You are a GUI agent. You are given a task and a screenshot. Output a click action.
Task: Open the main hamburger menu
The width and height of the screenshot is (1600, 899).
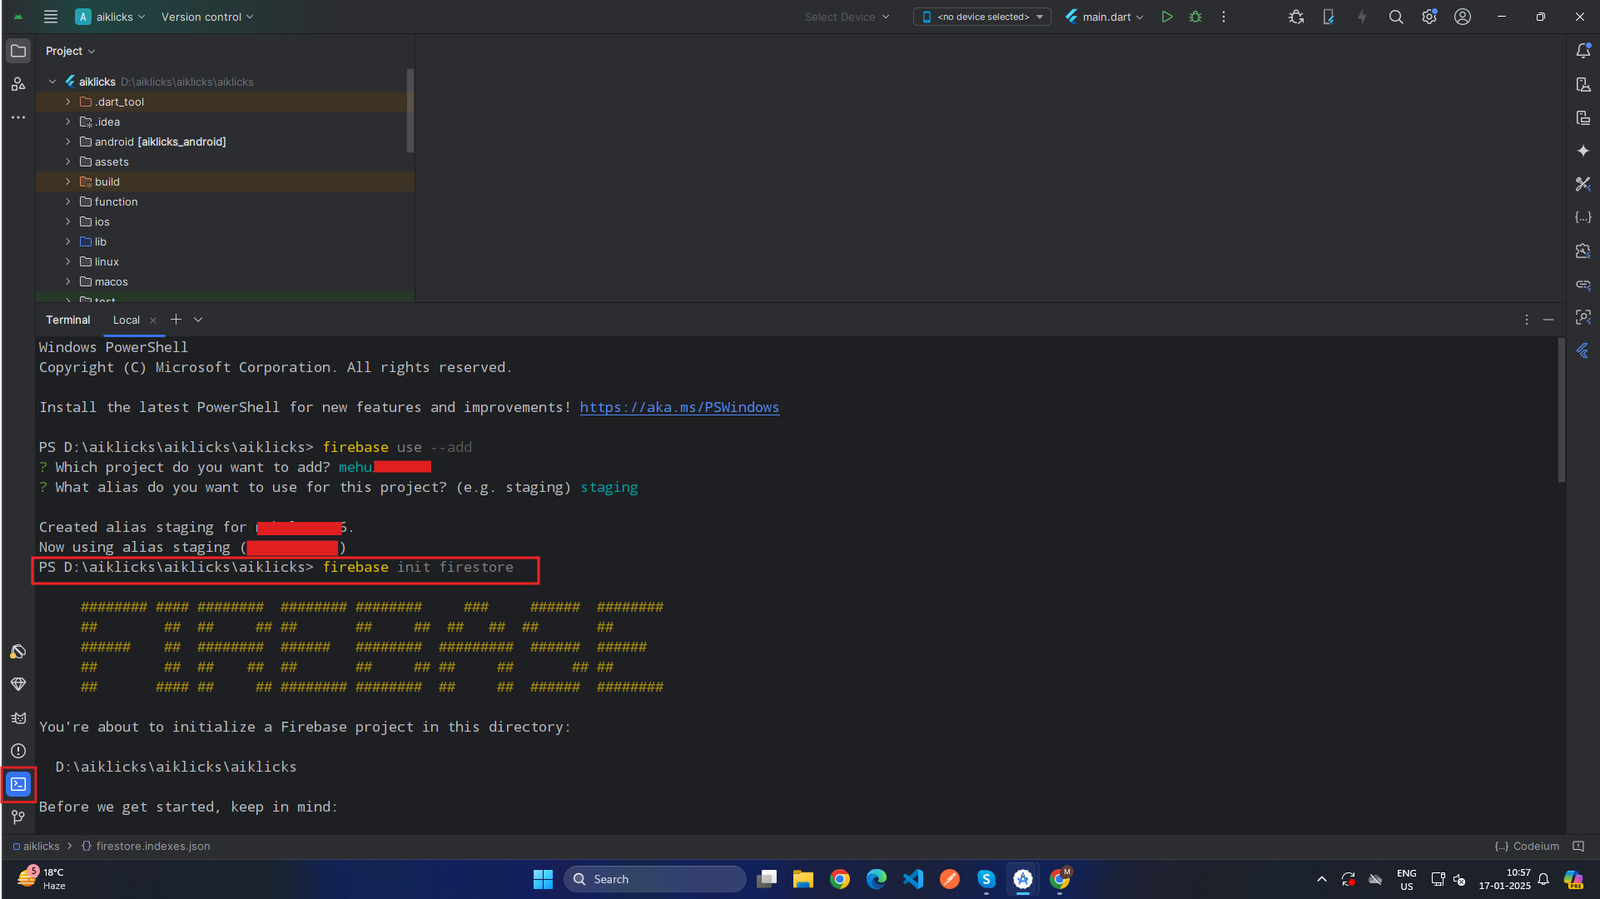tap(50, 17)
